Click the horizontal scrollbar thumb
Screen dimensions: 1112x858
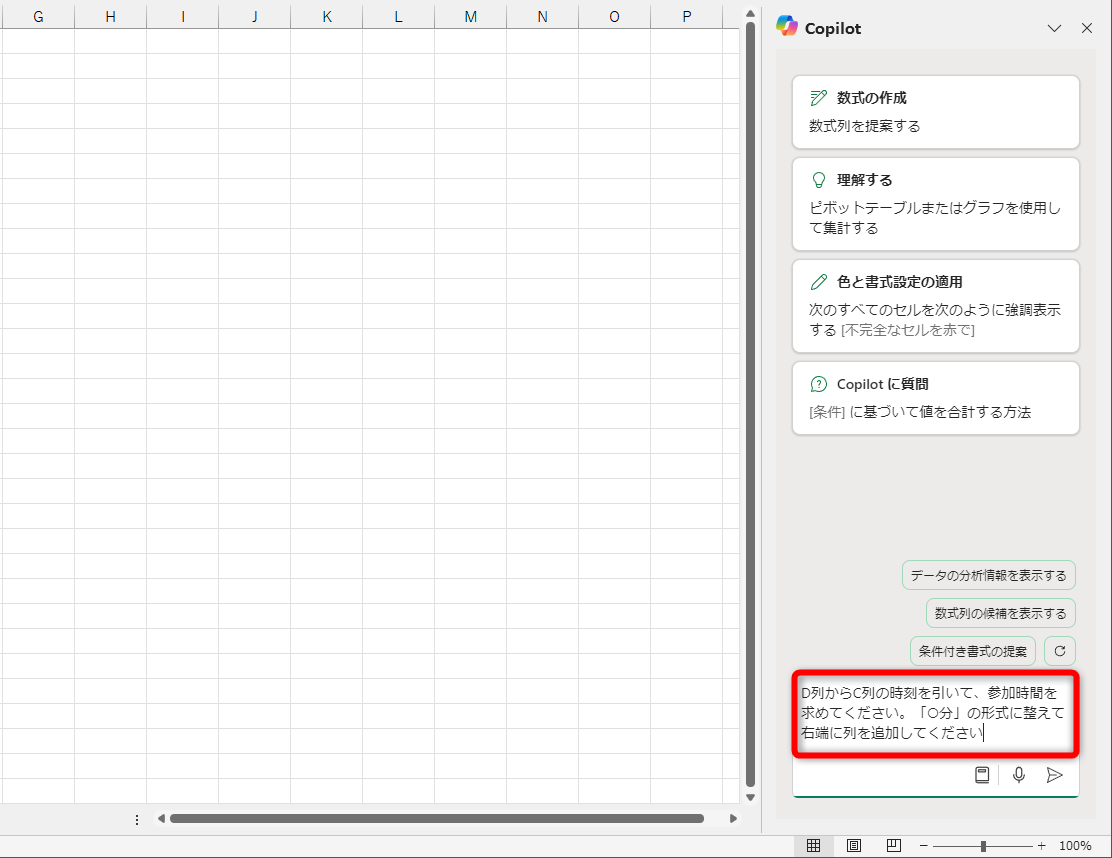pos(437,818)
